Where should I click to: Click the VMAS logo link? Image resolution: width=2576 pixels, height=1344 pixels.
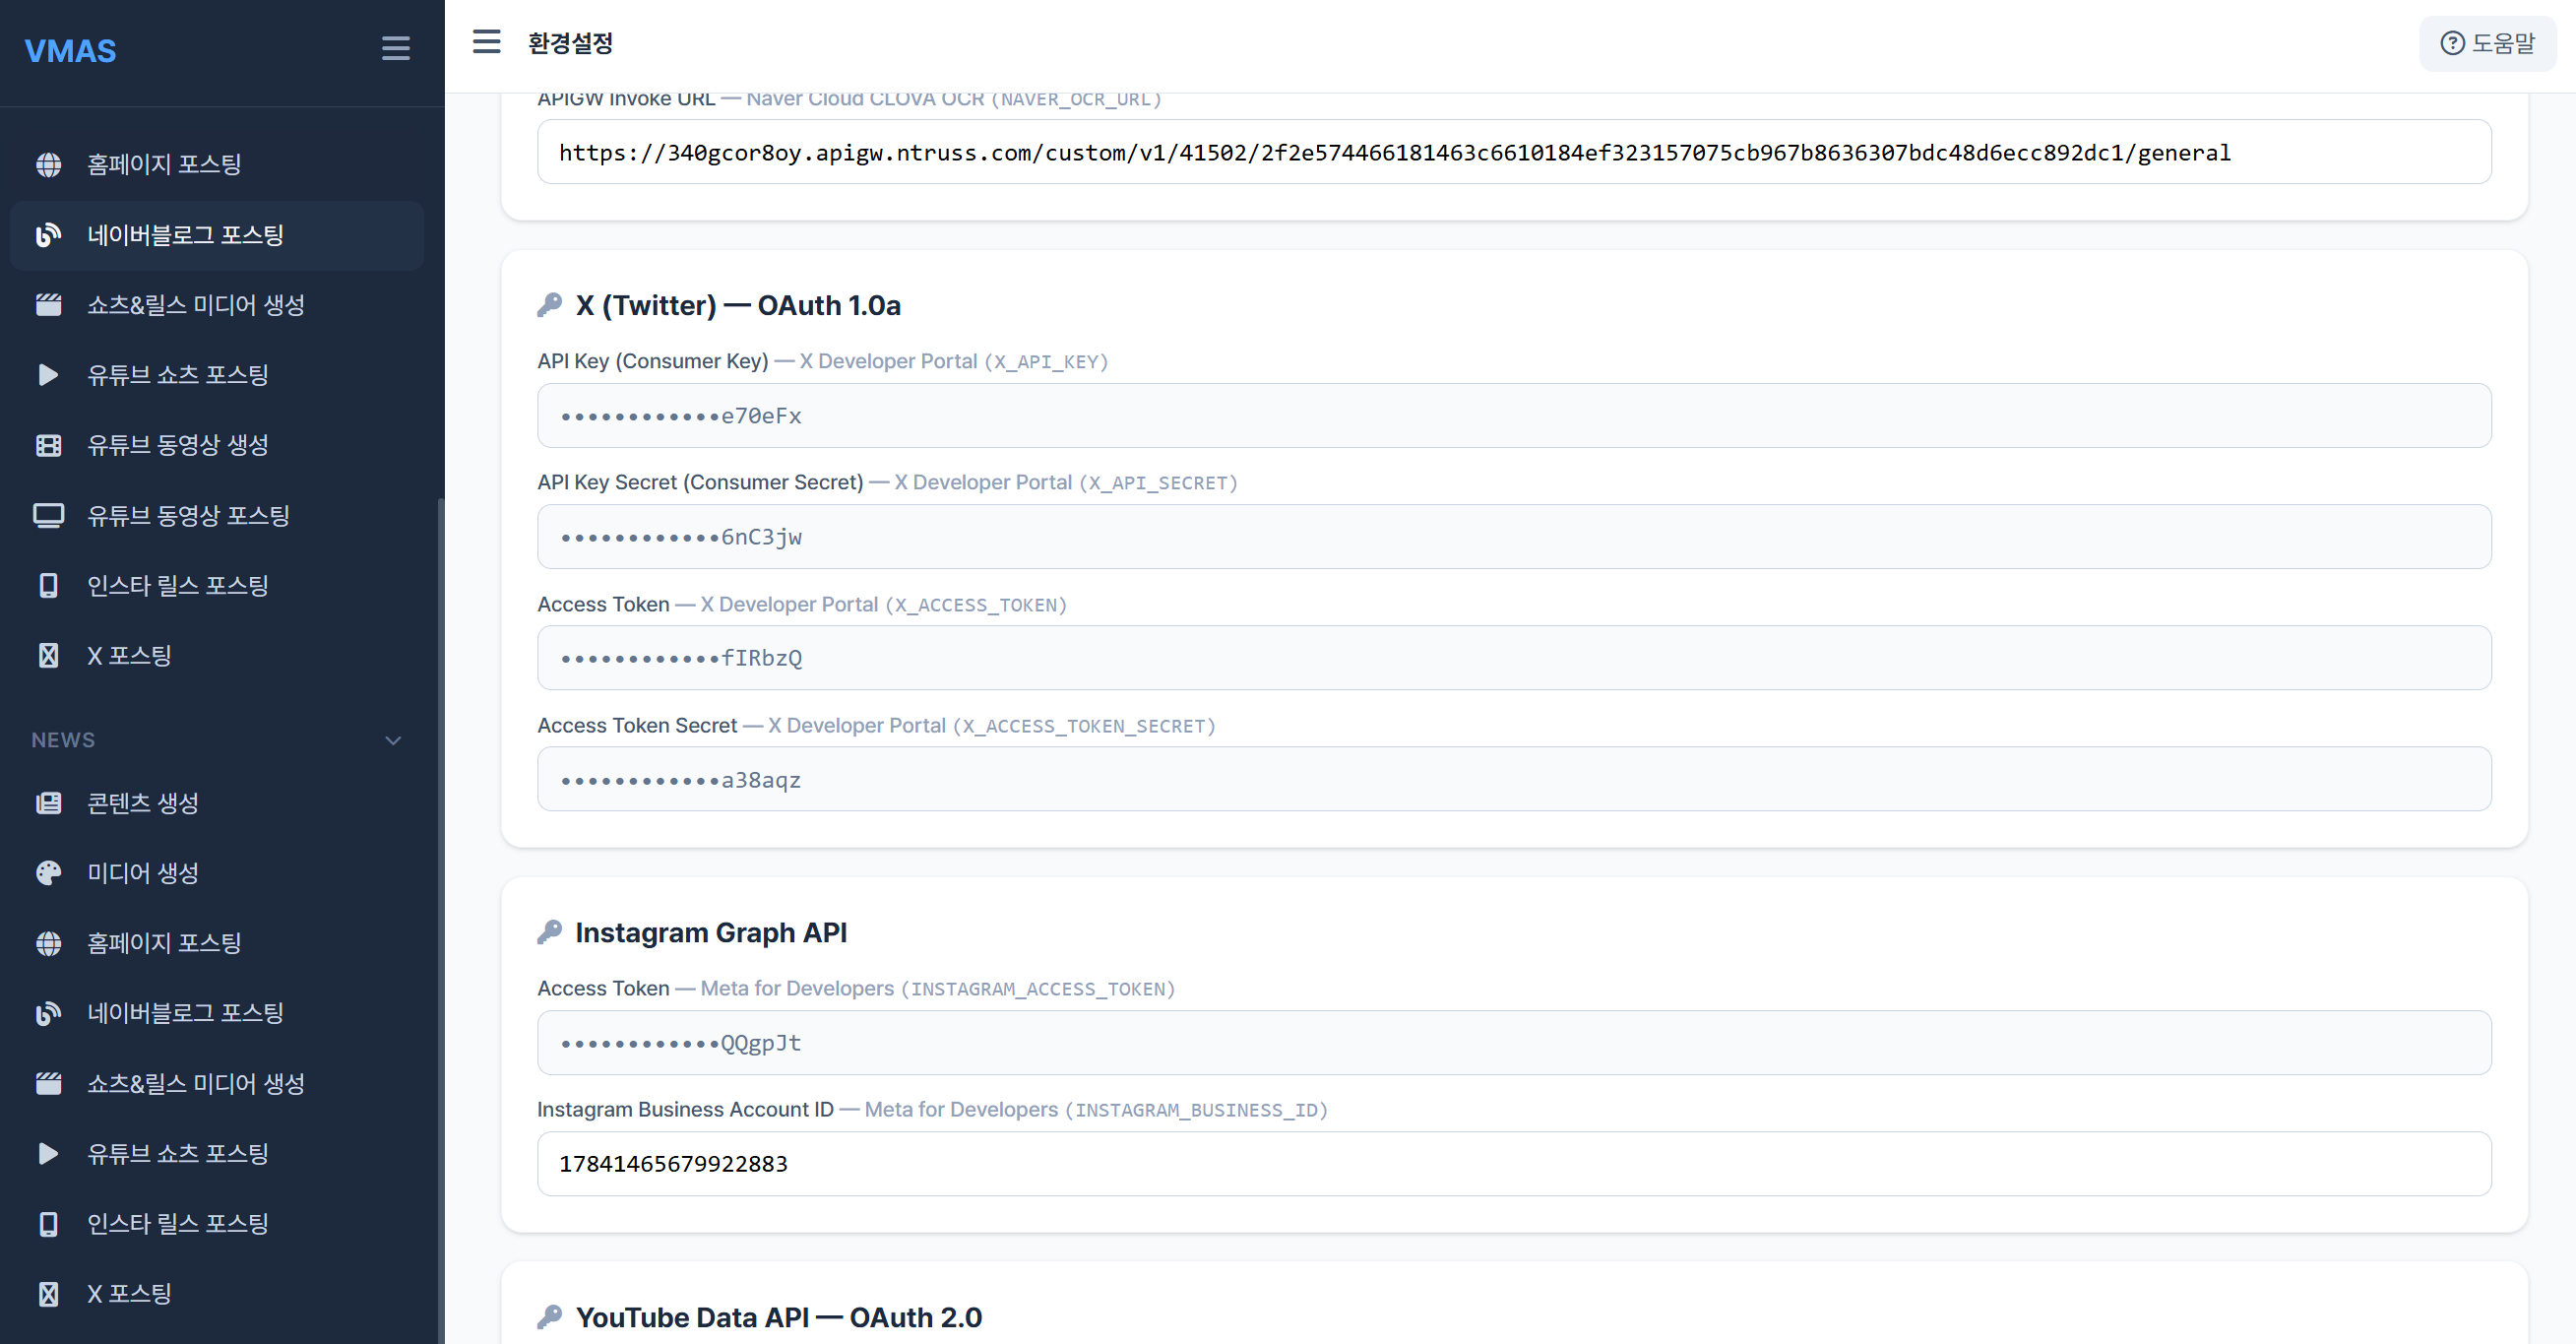[70, 51]
